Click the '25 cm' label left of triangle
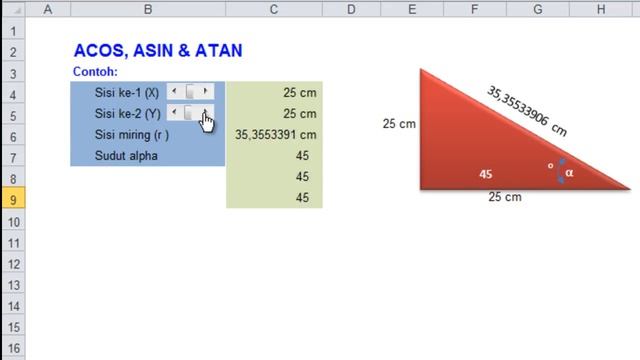 (x=399, y=124)
